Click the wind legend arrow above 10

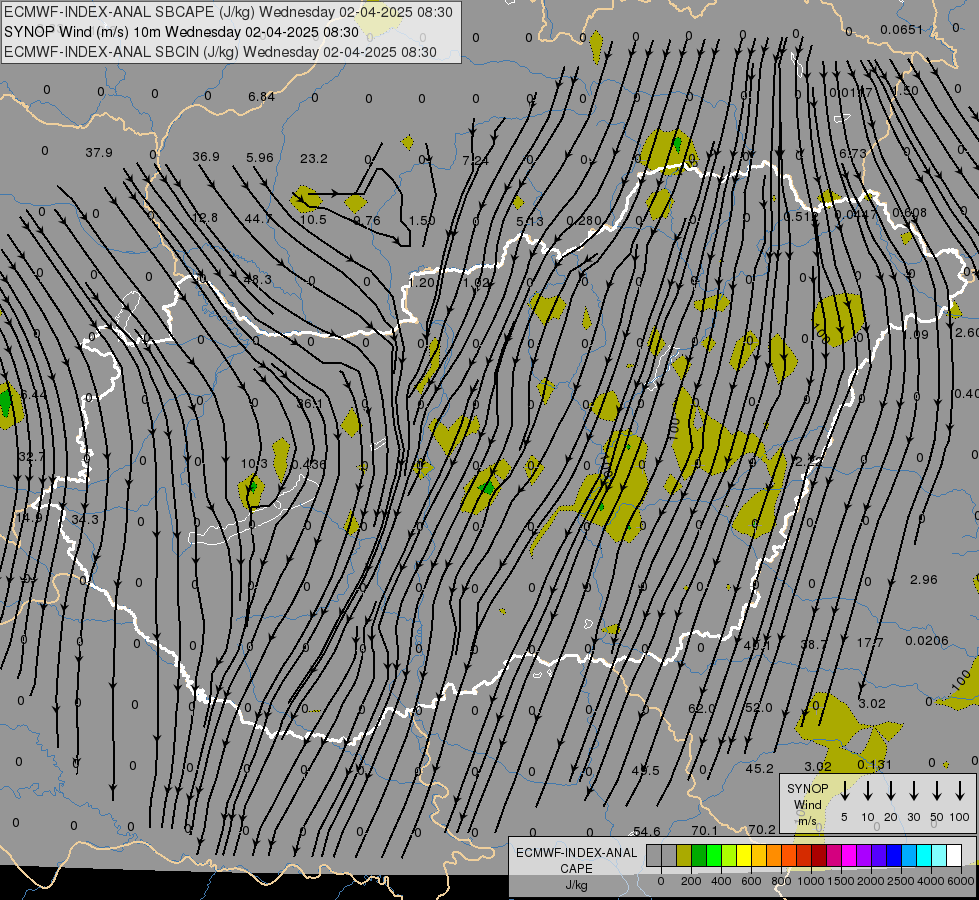coord(868,790)
